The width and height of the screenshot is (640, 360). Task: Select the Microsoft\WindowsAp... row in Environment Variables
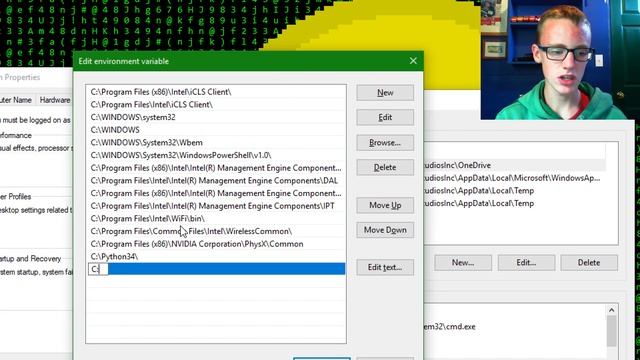click(x=514, y=178)
